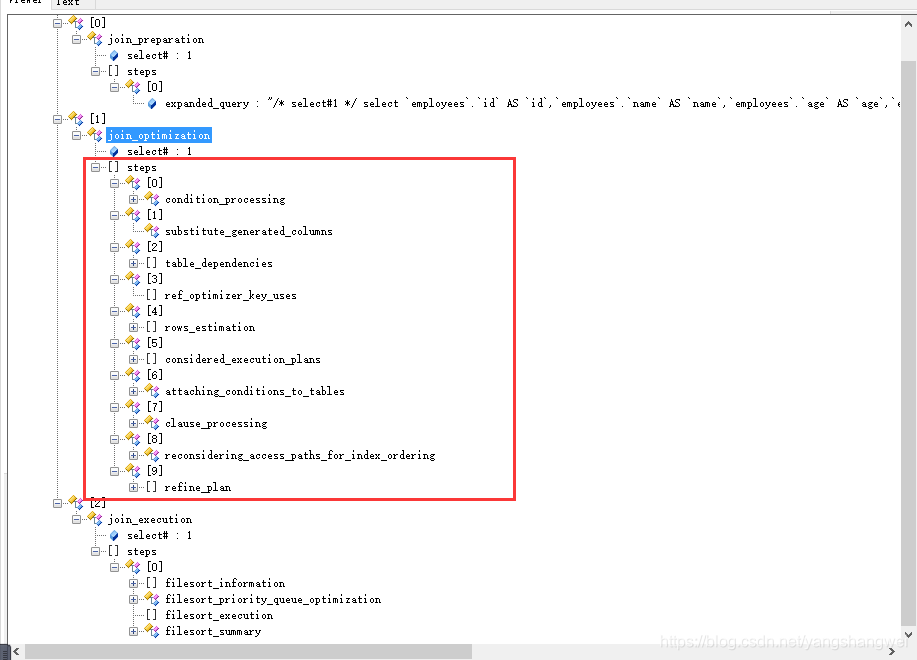Screen dimensions: 917x660
Task: Expand the filesort_information array node
Action: (x=134, y=583)
